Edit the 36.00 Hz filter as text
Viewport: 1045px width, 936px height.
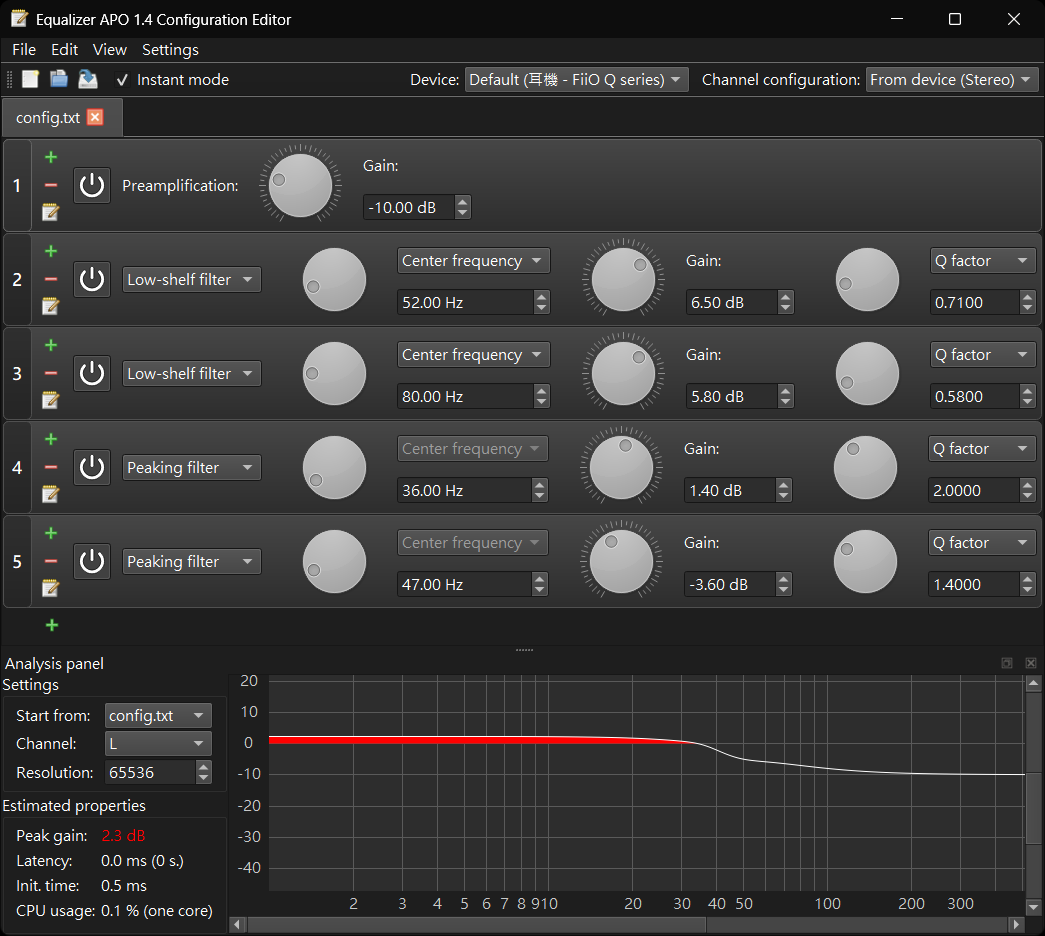point(51,494)
